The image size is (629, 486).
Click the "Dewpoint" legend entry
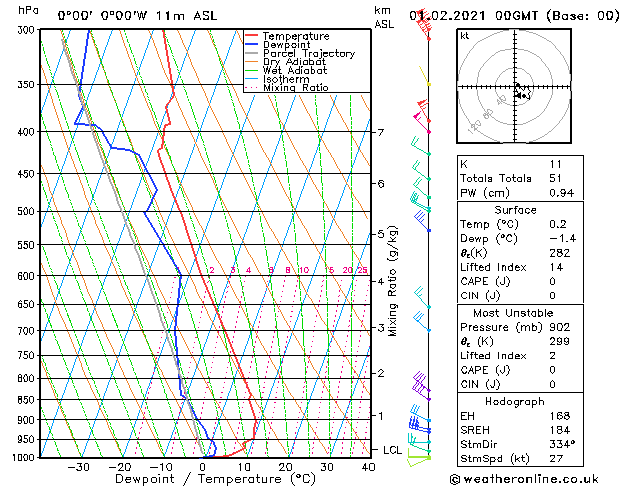tap(286, 45)
